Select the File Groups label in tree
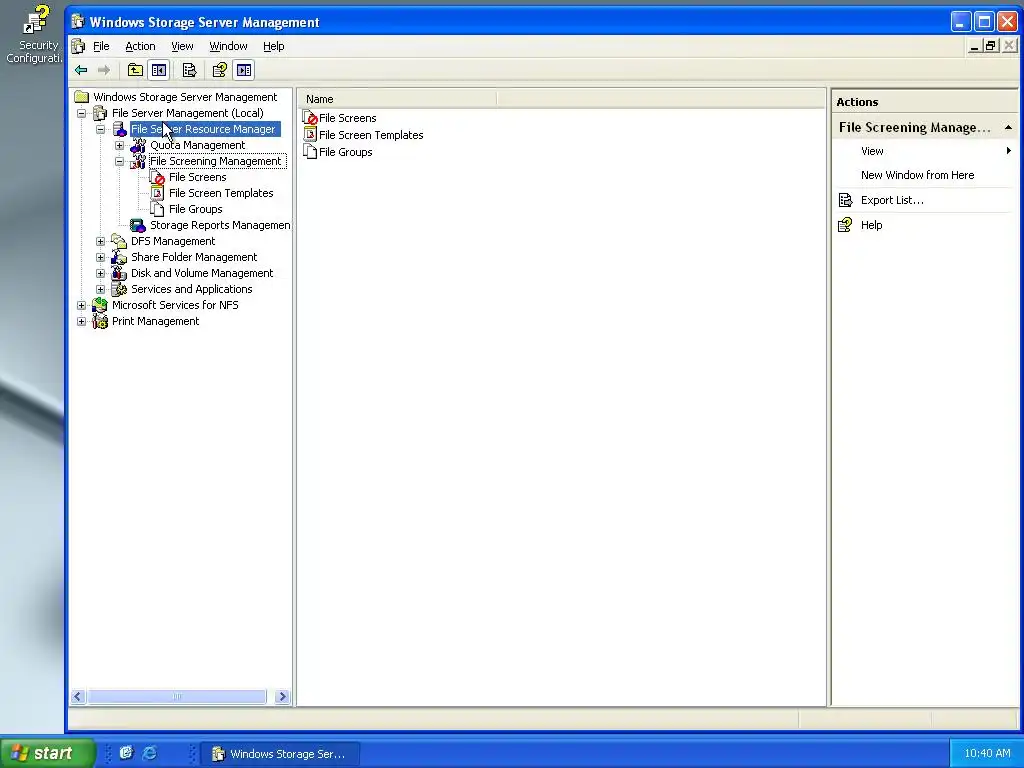 pyautogui.click(x=195, y=209)
